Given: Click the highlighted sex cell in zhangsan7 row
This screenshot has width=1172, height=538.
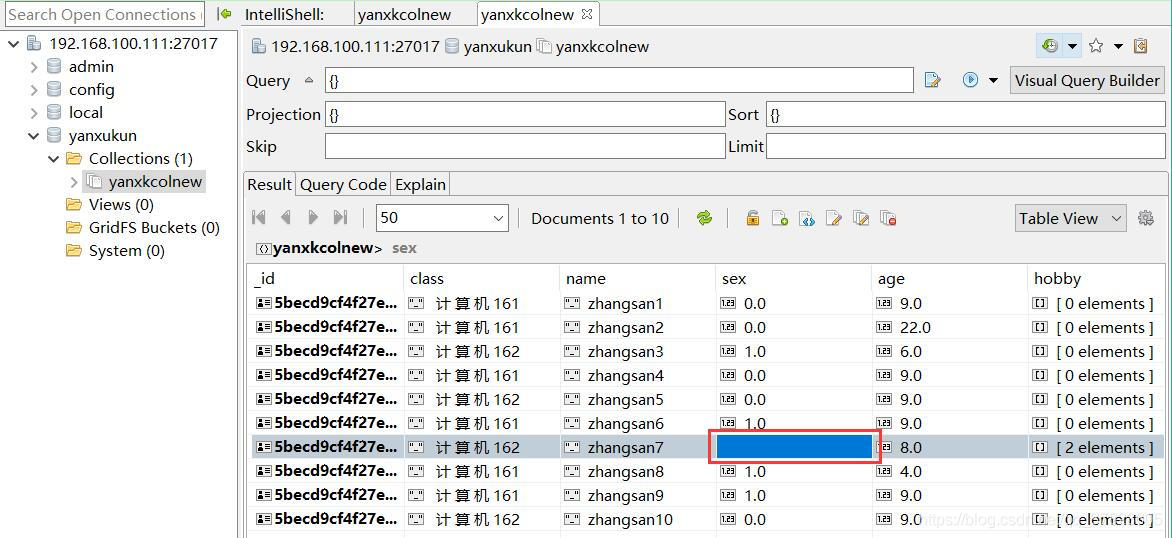Looking at the screenshot, I should (x=795, y=447).
